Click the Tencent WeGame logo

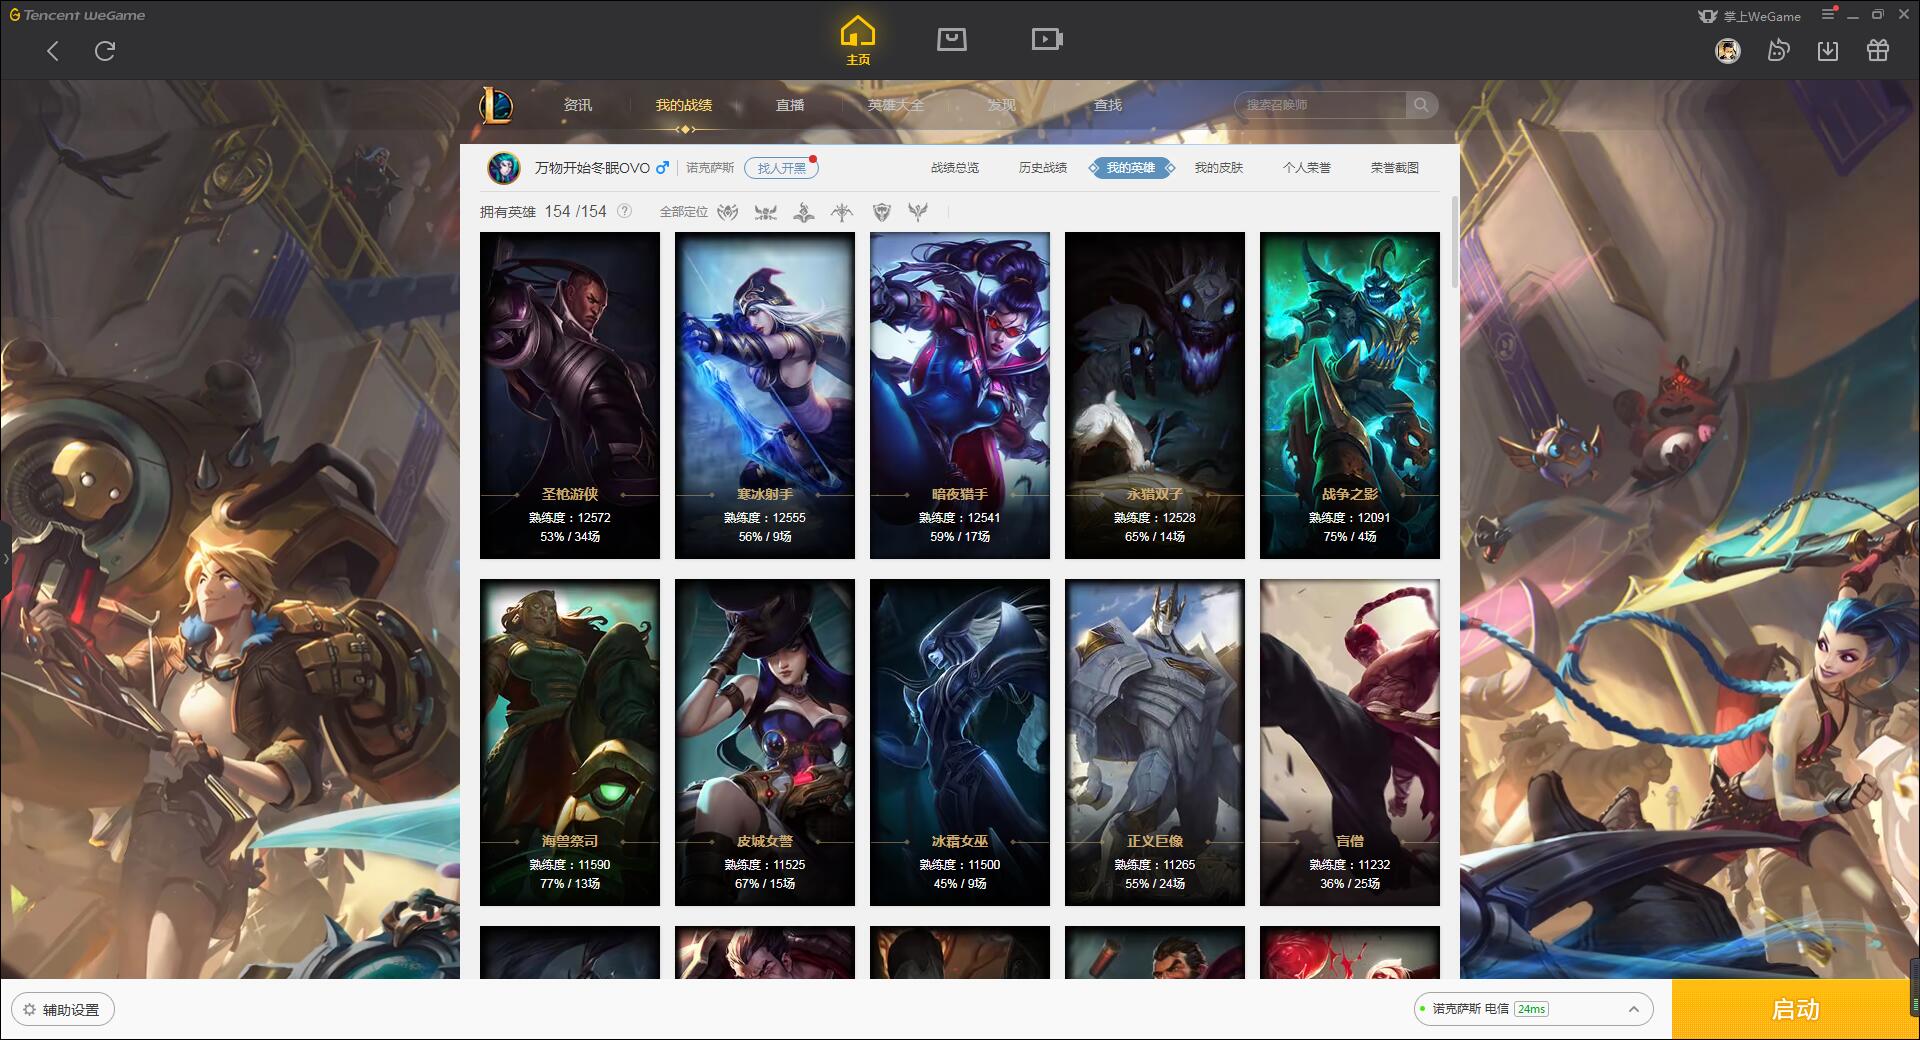[x=78, y=15]
